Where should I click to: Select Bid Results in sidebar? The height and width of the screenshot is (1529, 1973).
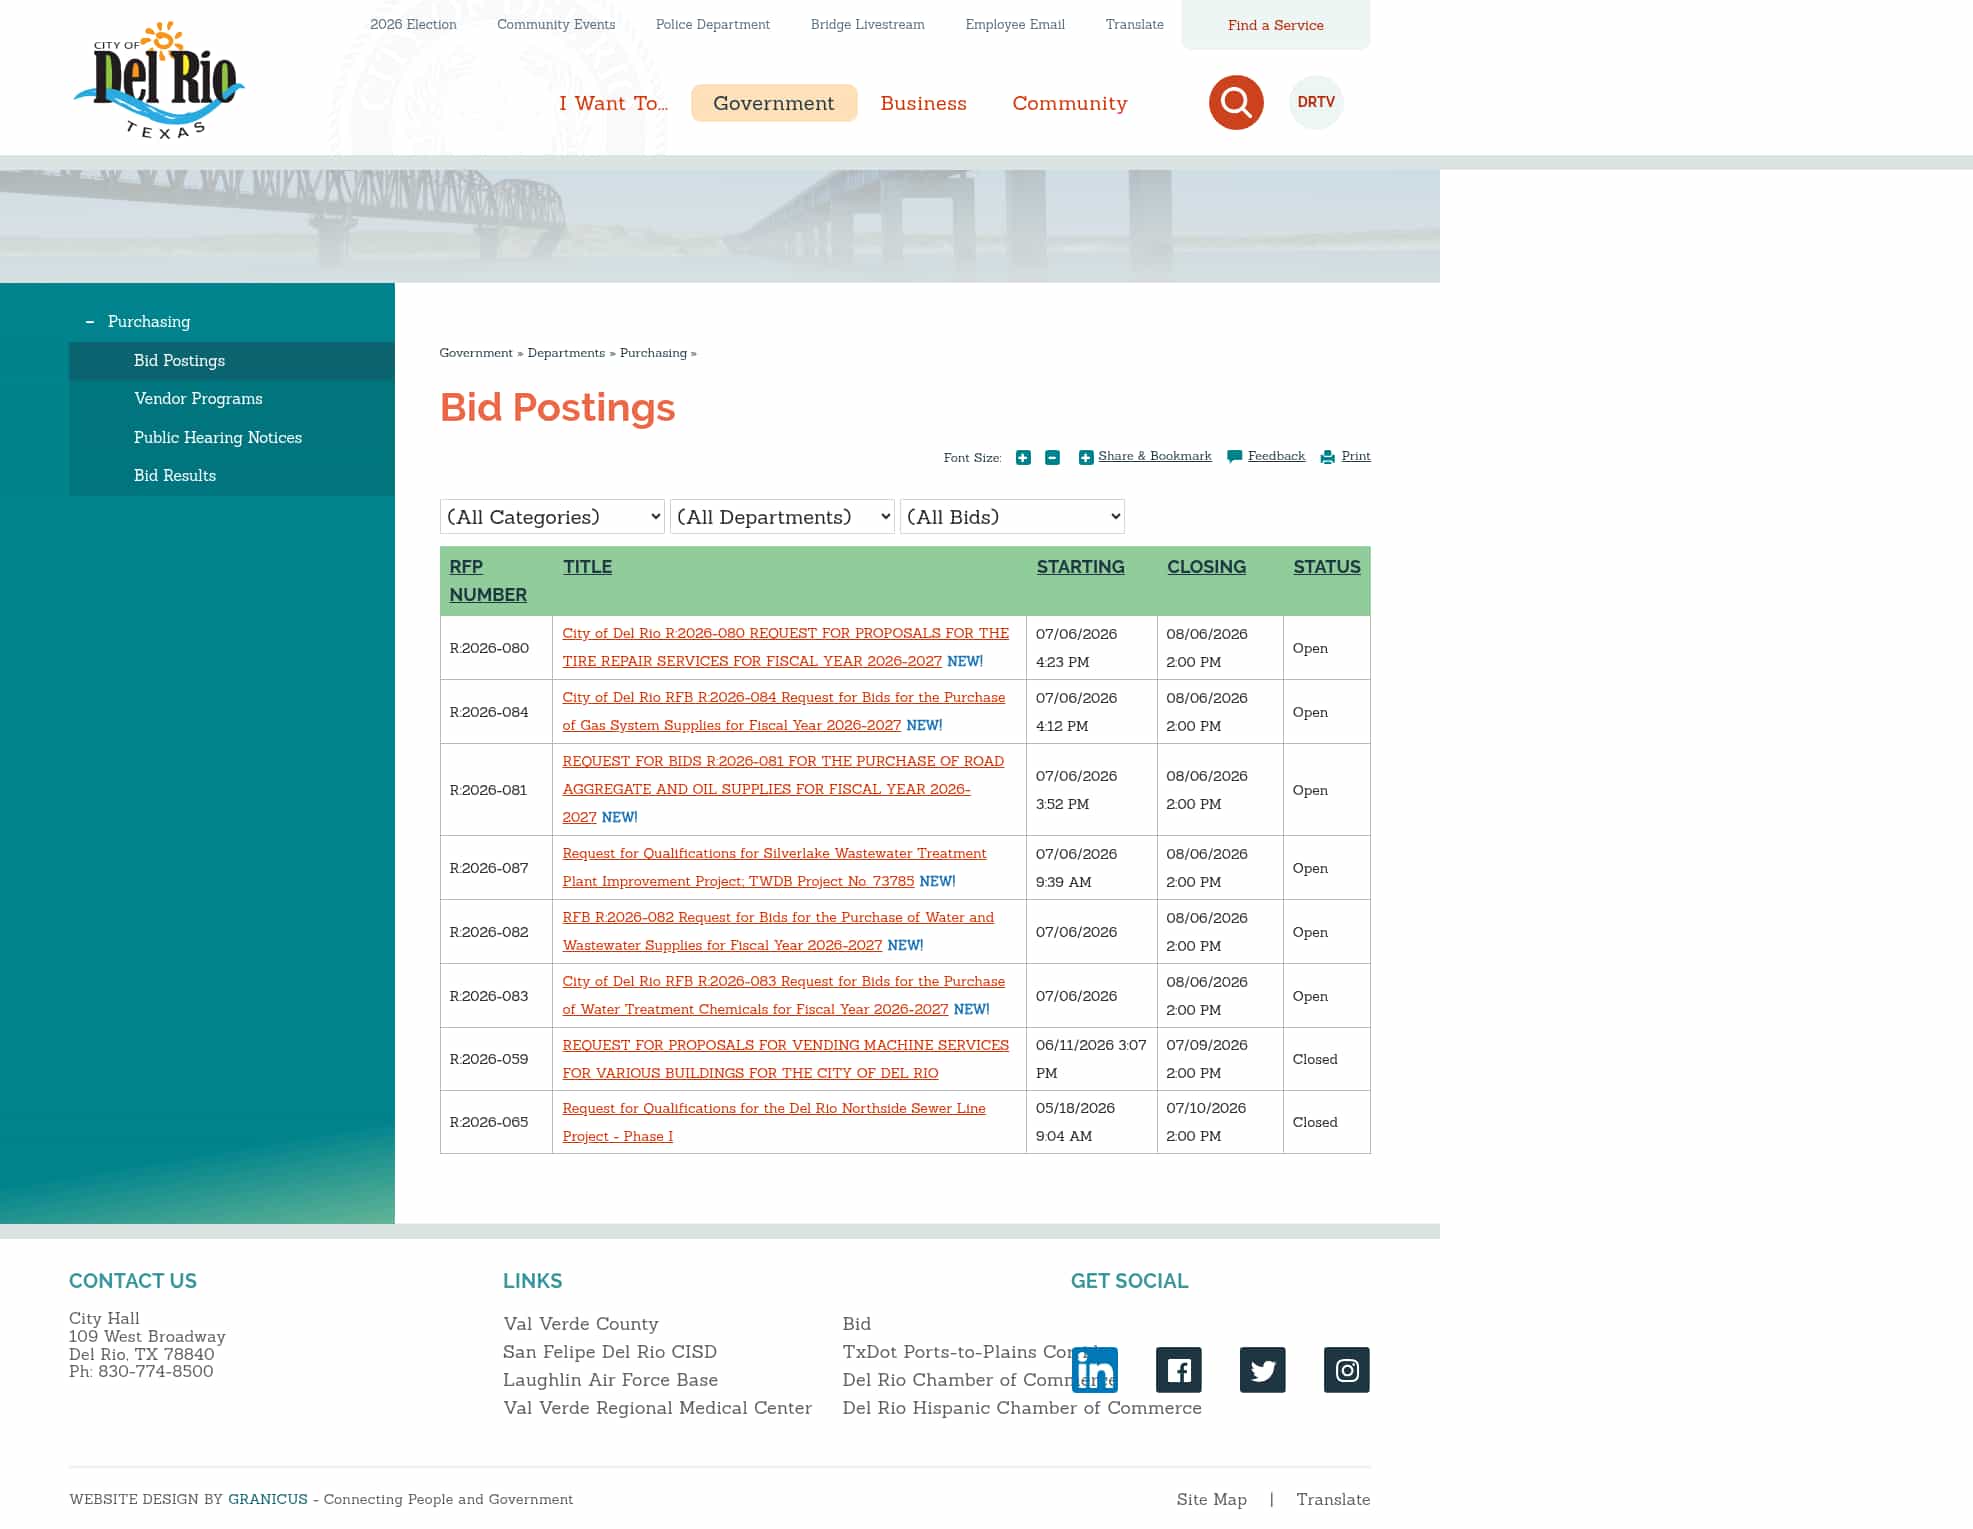(232, 476)
